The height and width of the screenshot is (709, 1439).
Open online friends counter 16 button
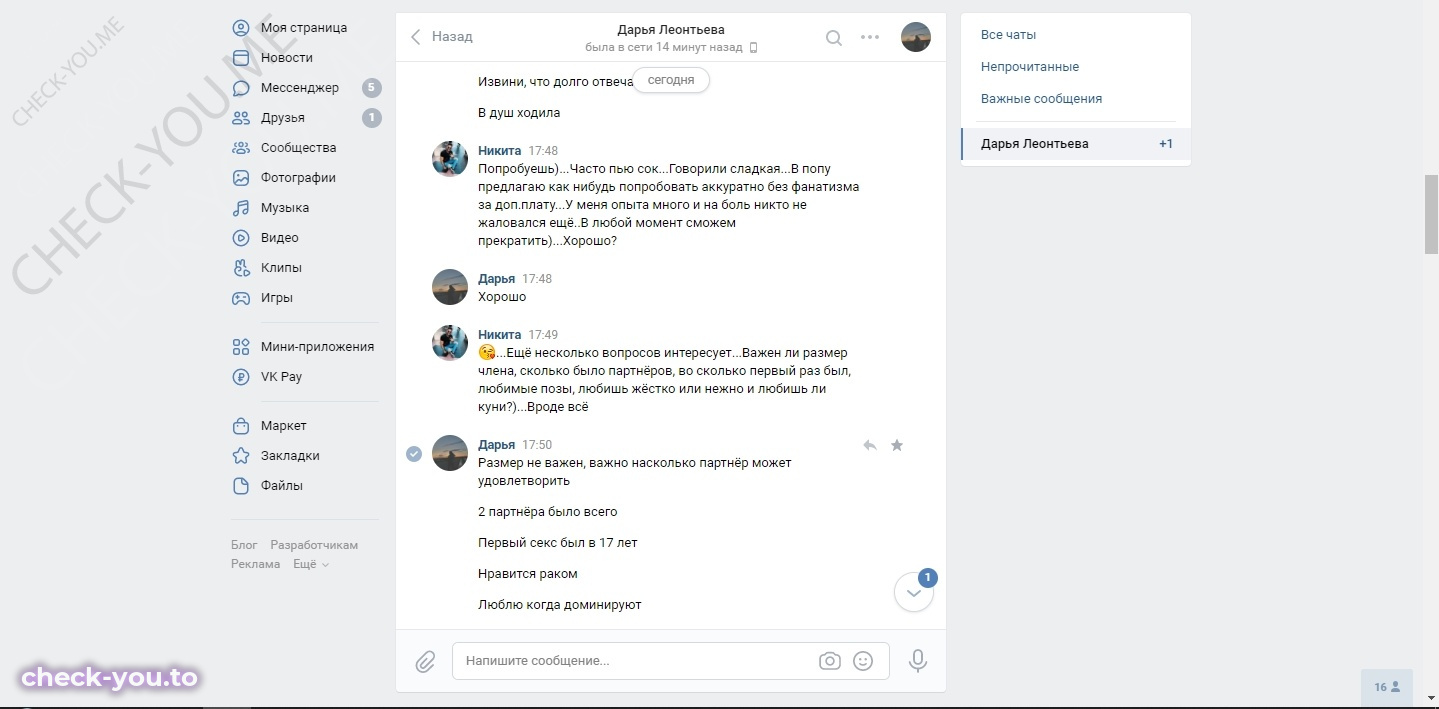coord(1387,687)
